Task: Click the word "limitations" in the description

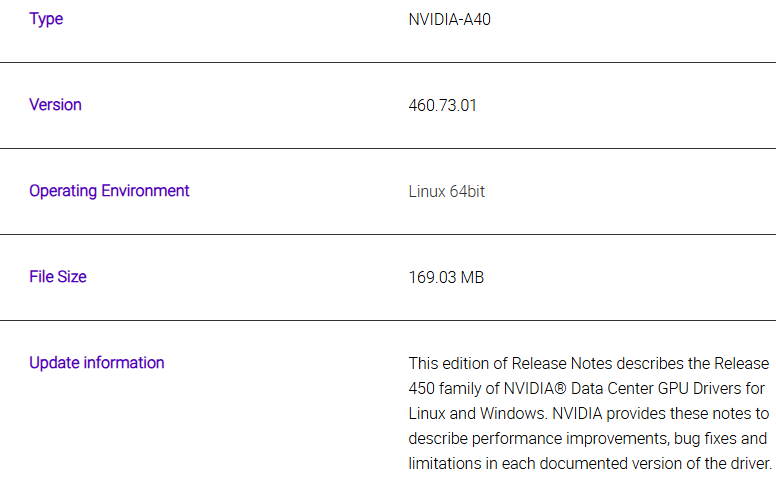Action: [446, 463]
